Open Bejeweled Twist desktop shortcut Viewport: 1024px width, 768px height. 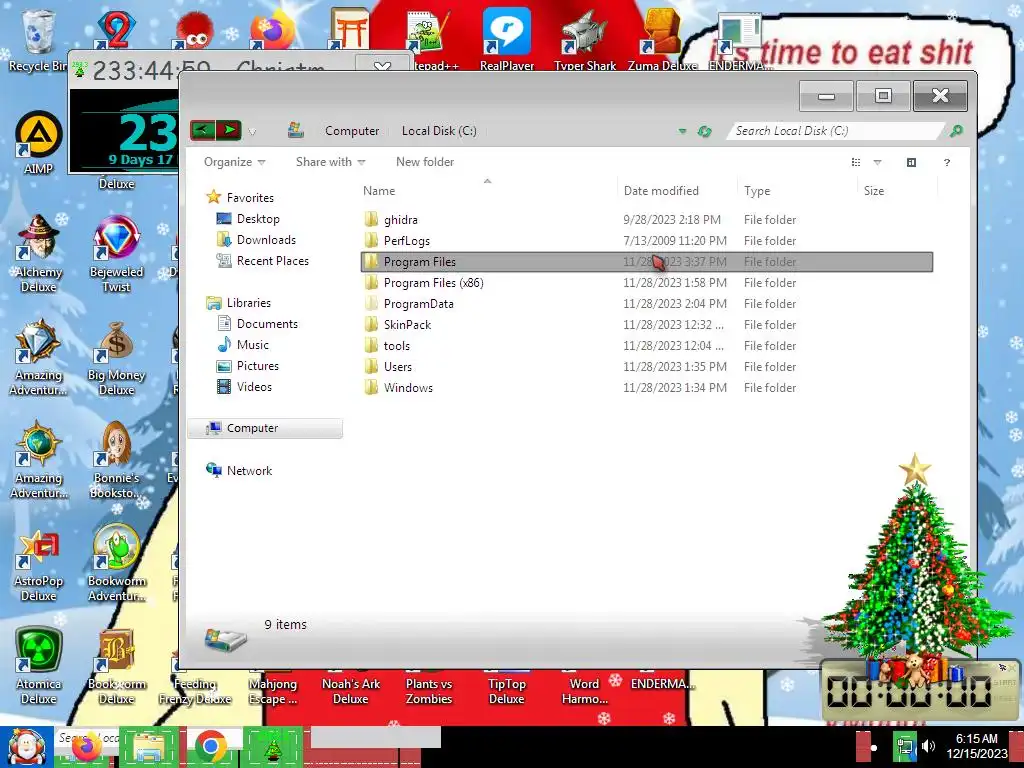point(116,253)
